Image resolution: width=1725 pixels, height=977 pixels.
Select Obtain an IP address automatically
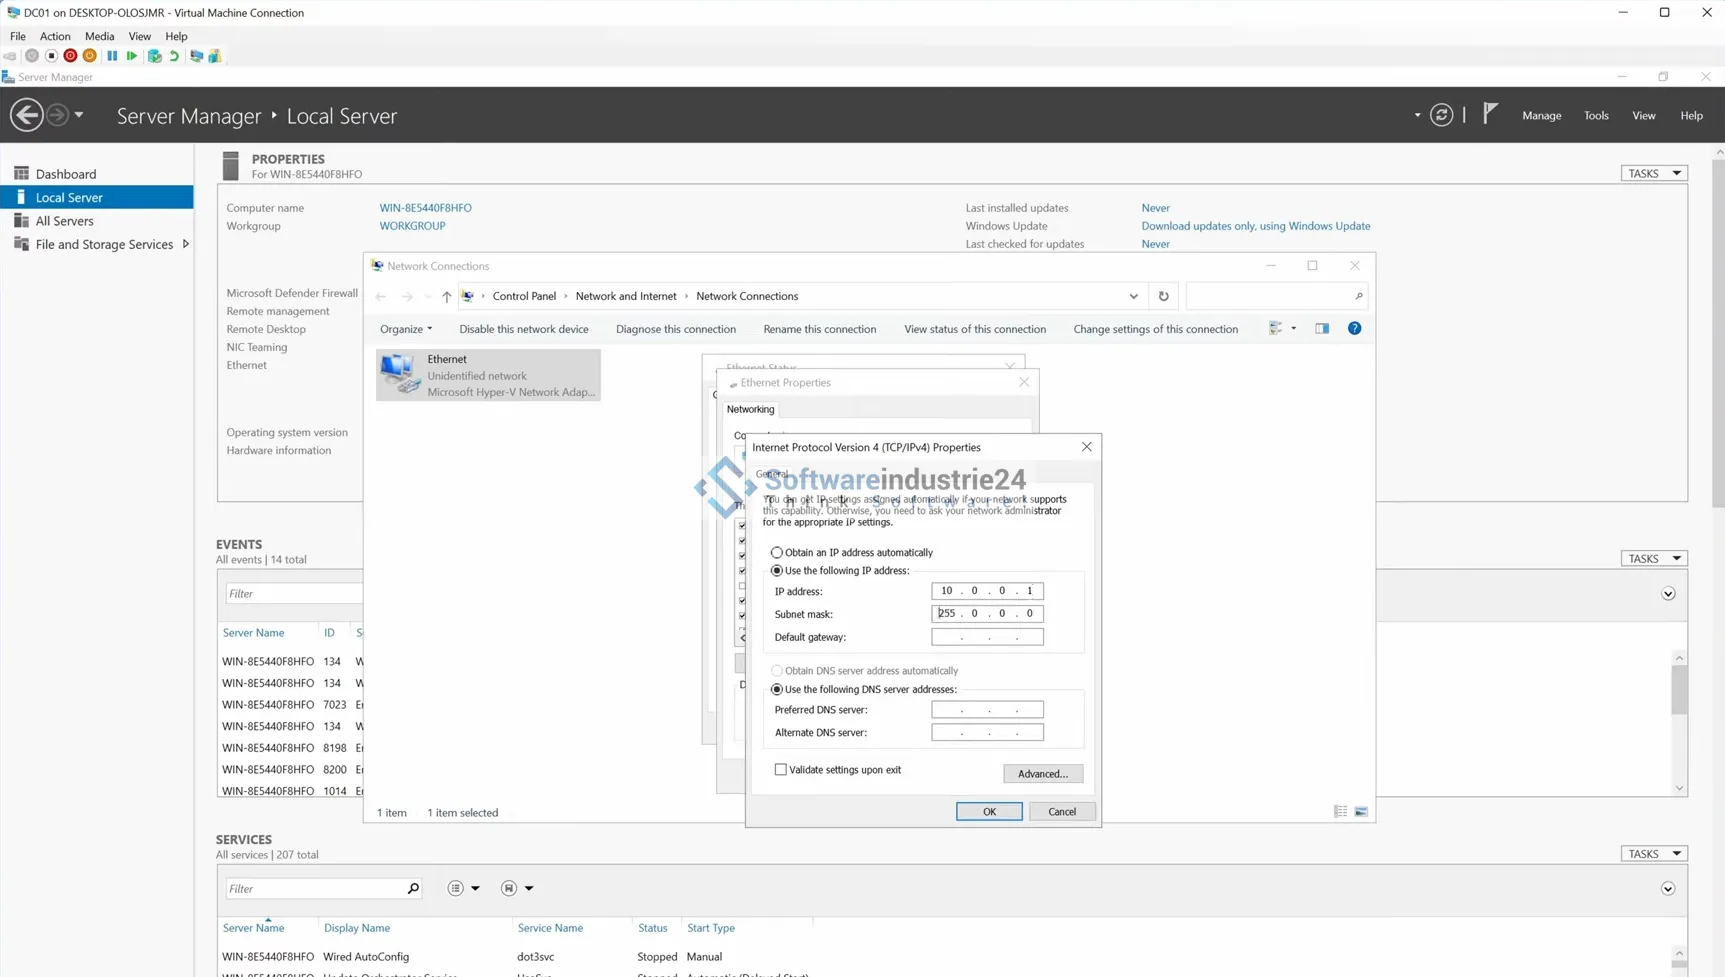pos(777,553)
